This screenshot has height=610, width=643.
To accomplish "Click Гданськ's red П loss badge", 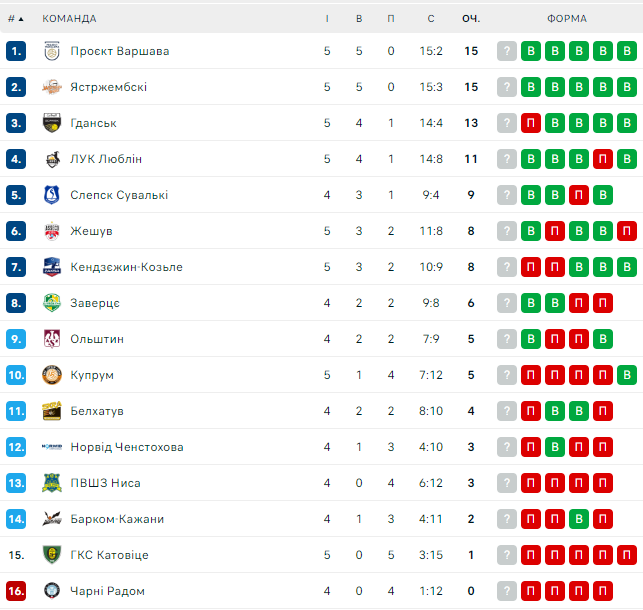I will click(531, 123).
